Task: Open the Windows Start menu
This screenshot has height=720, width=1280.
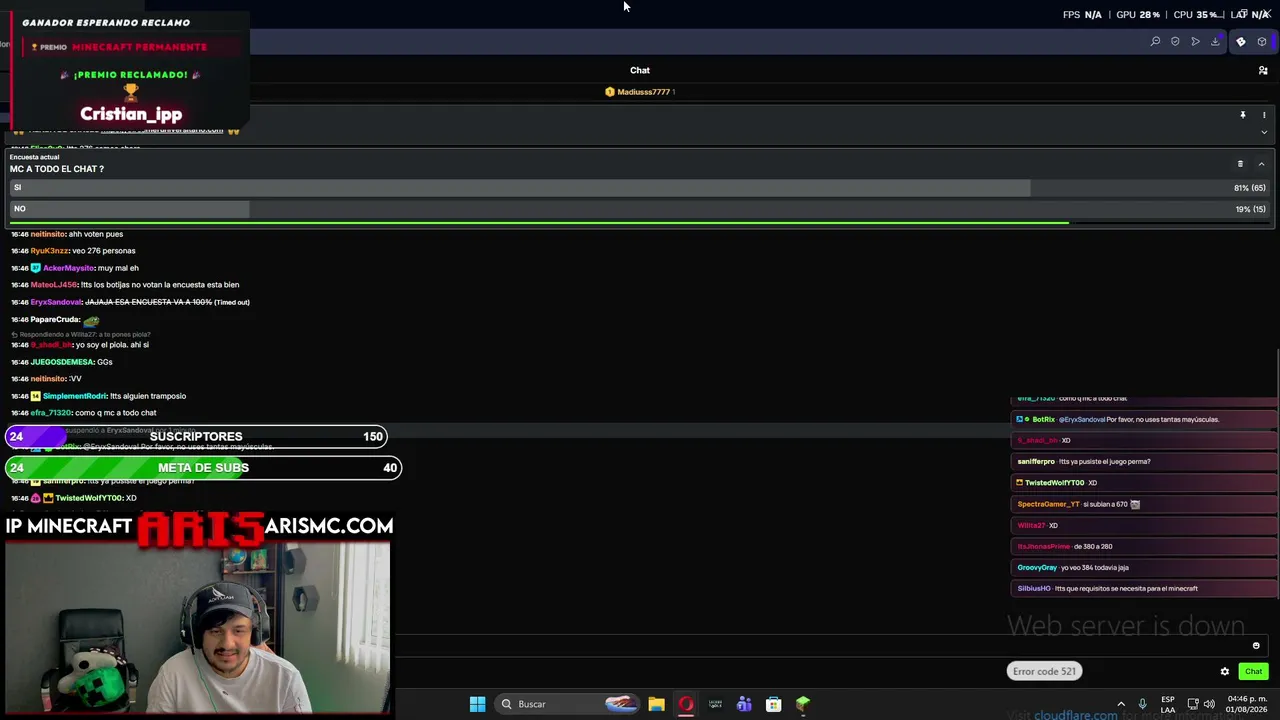Action: coord(477,704)
